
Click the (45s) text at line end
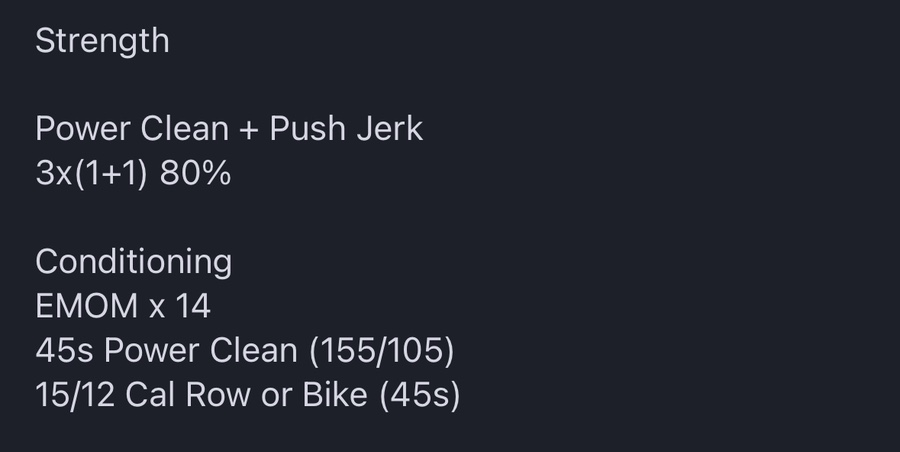pyautogui.click(x=420, y=395)
